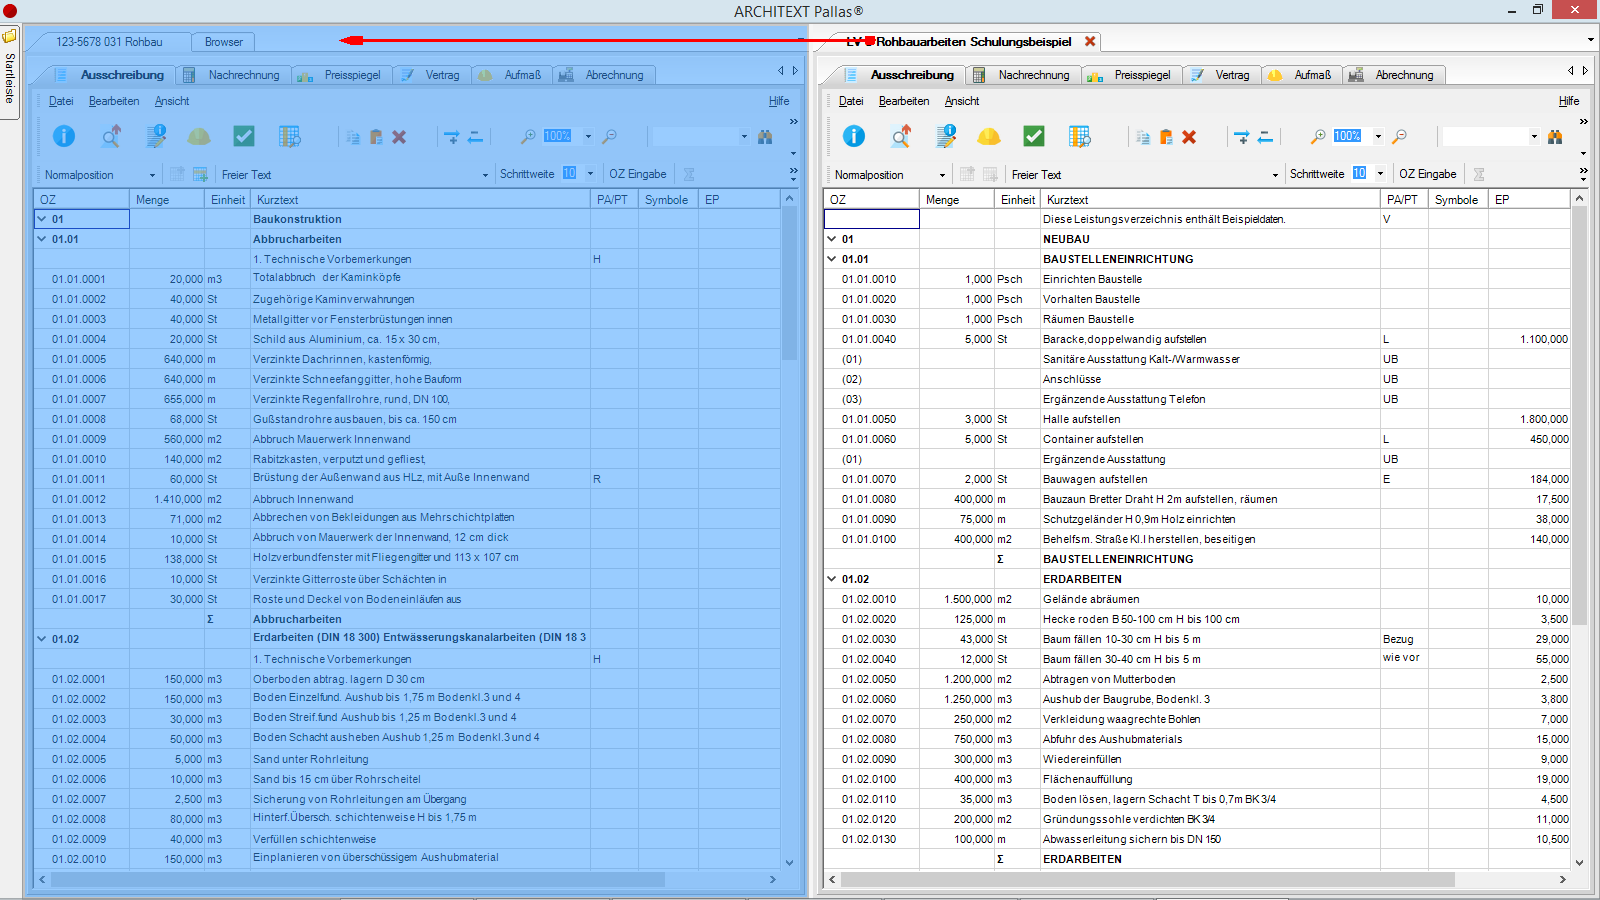The image size is (1600, 900).
Task: Click the red X delete icon in LV toolbar
Action: pos(1189,137)
